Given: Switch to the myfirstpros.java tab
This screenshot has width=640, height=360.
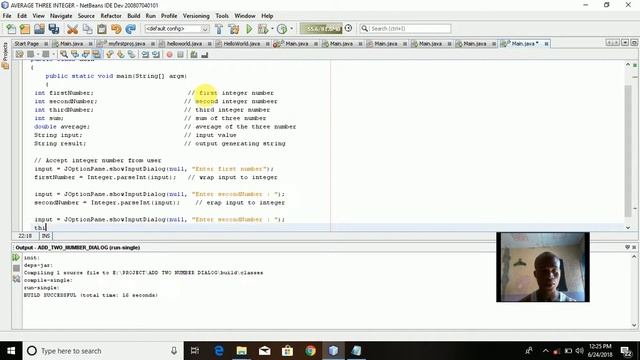Looking at the screenshot, I should [126, 43].
